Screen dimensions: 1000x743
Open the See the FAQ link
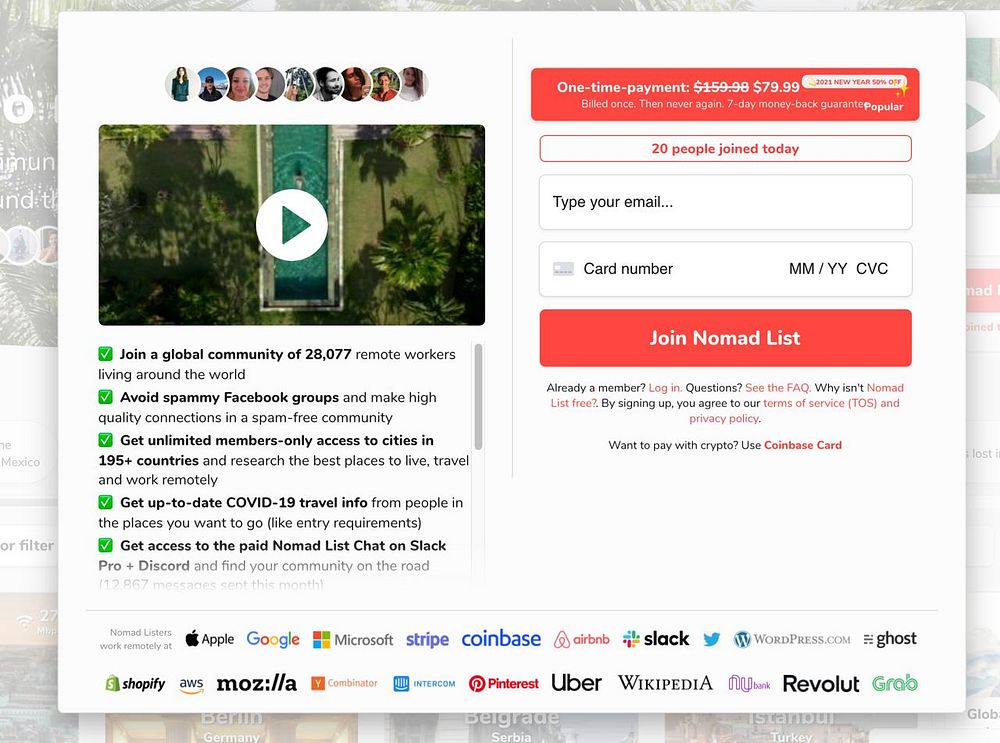778,388
